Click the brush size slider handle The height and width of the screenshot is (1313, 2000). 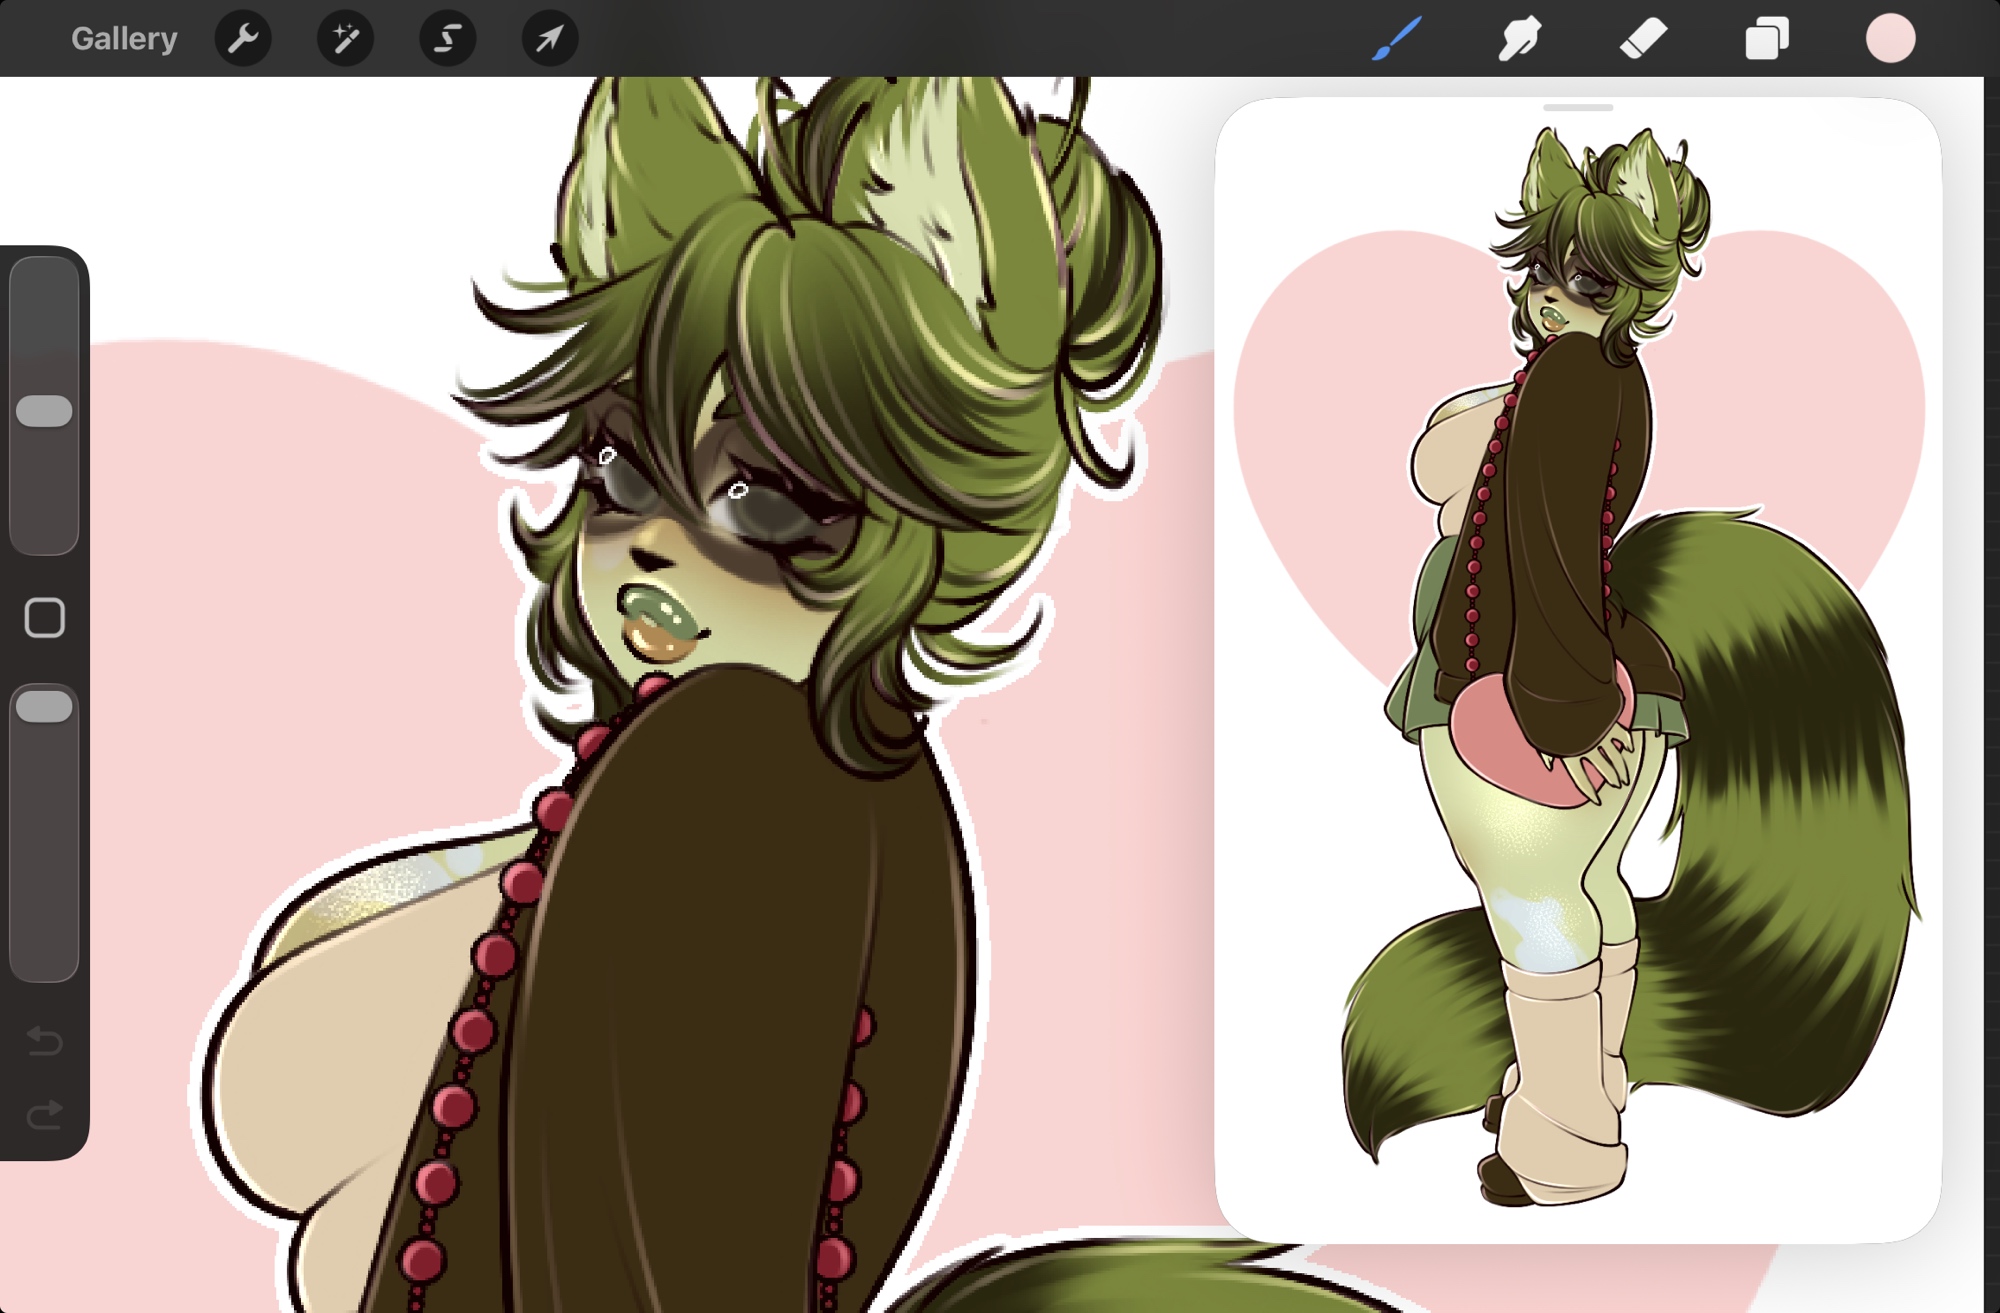[45, 411]
